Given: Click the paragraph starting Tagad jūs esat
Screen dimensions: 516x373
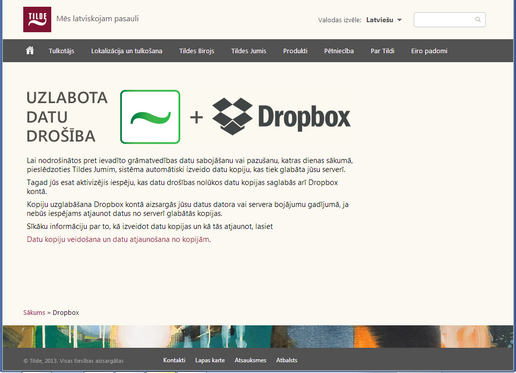Looking at the screenshot, I should click(182, 187).
